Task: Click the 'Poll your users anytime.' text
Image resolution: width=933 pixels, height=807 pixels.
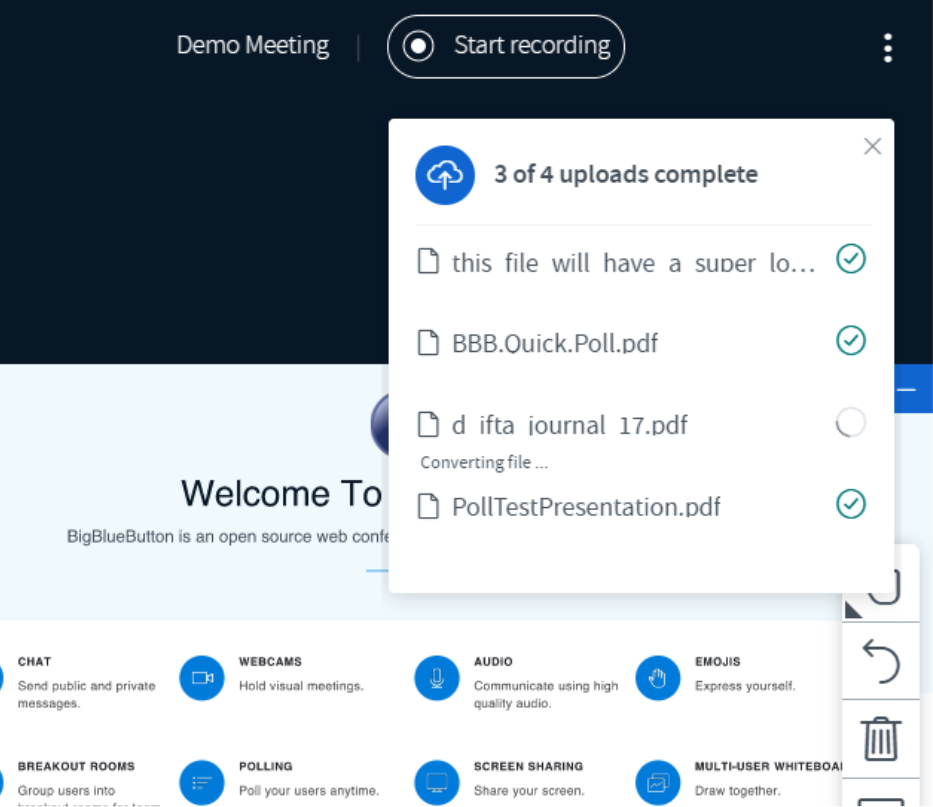Action: click(x=309, y=790)
